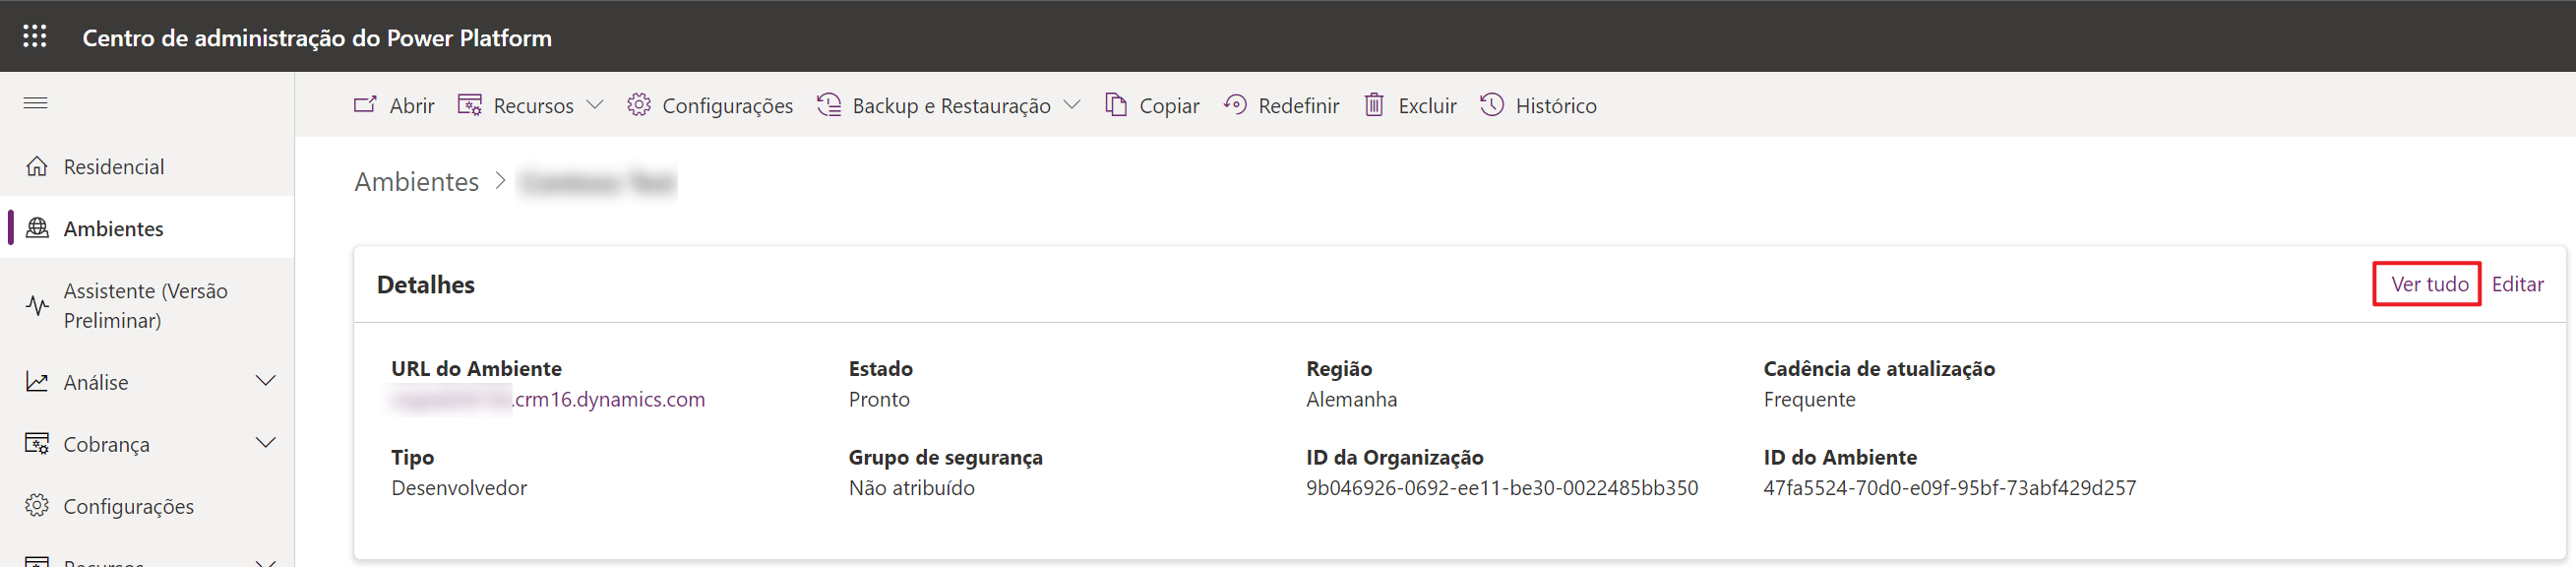The width and height of the screenshot is (2576, 567).
Task: Select Ambientes in the sidebar
Action: click(148, 228)
